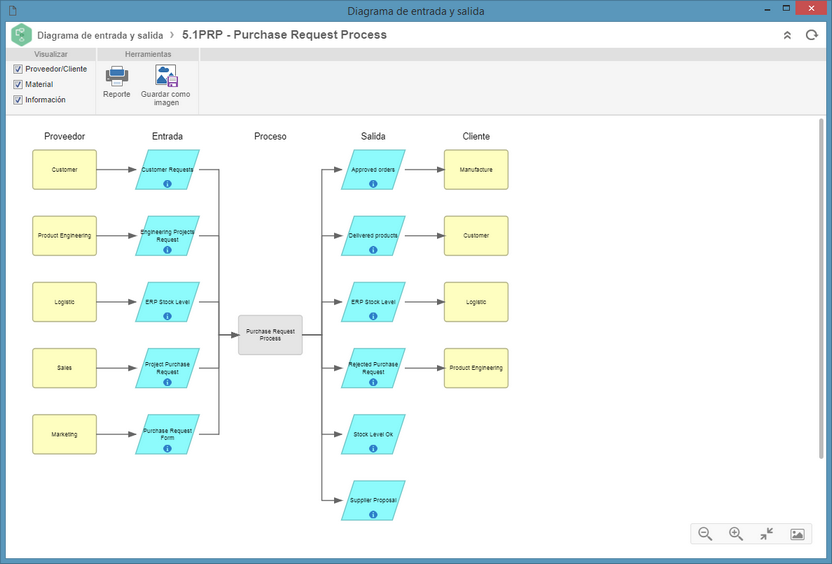Select the Purchase Request Process box

tap(270, 335)
